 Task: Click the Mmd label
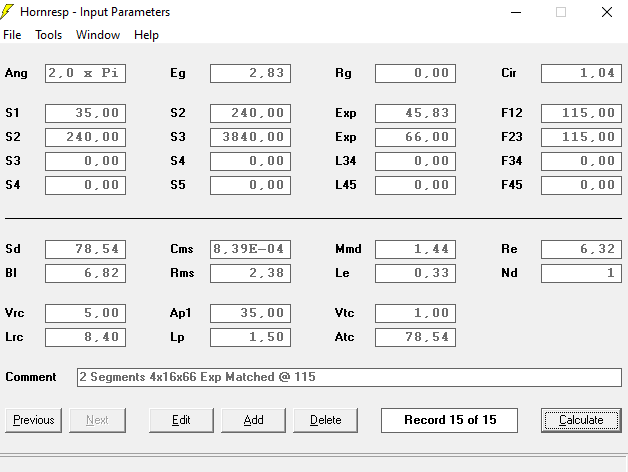coord(348,249)
